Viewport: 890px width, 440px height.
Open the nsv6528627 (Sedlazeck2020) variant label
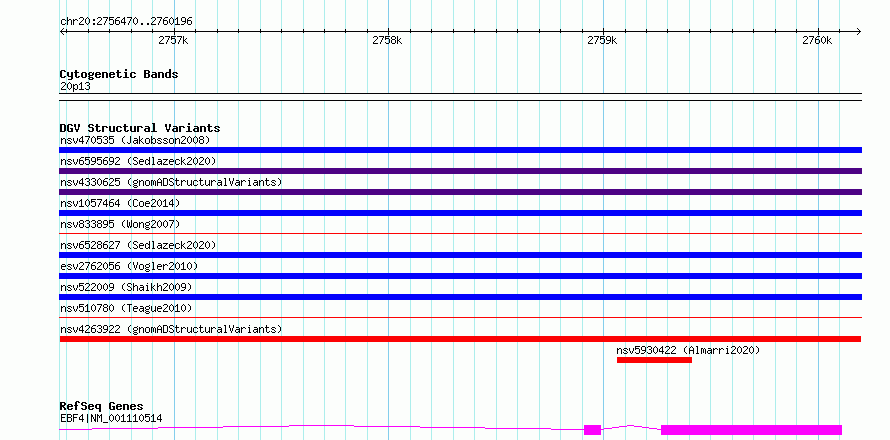pos(138,245)
